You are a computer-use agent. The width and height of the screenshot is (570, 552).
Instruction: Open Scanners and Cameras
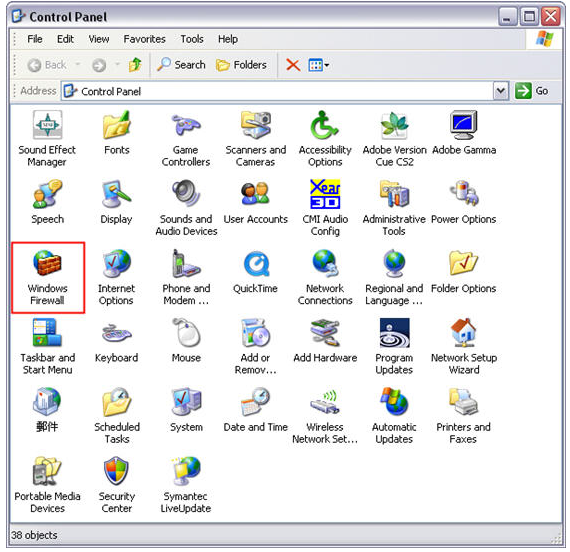256,139
